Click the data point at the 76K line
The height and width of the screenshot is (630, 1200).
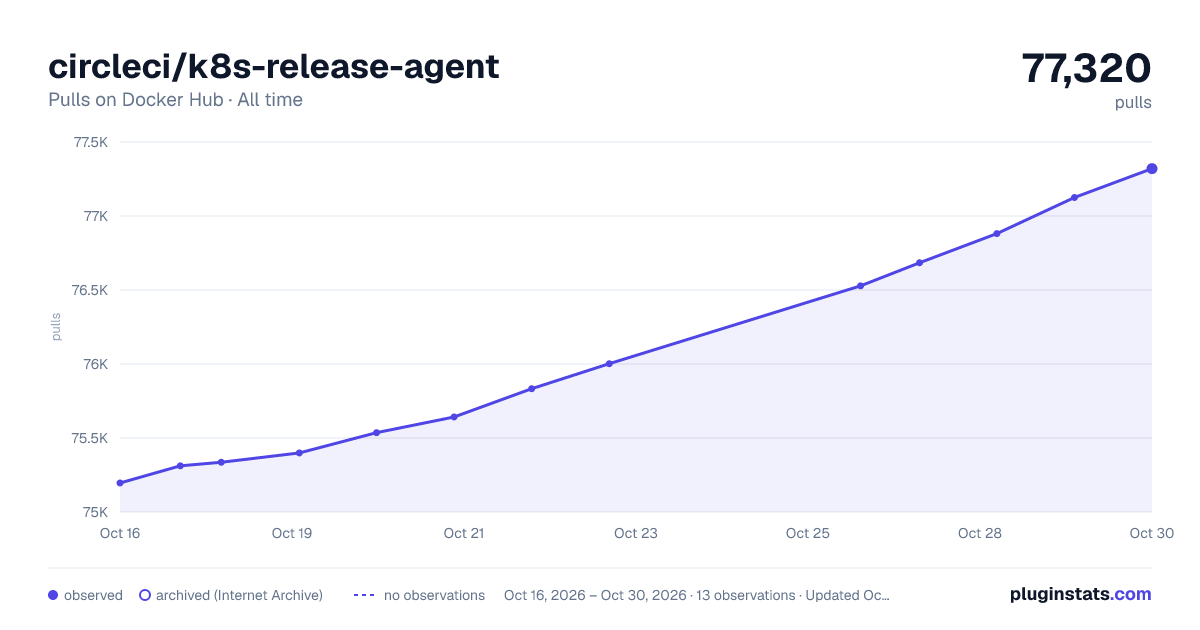[x=609, y=364]
